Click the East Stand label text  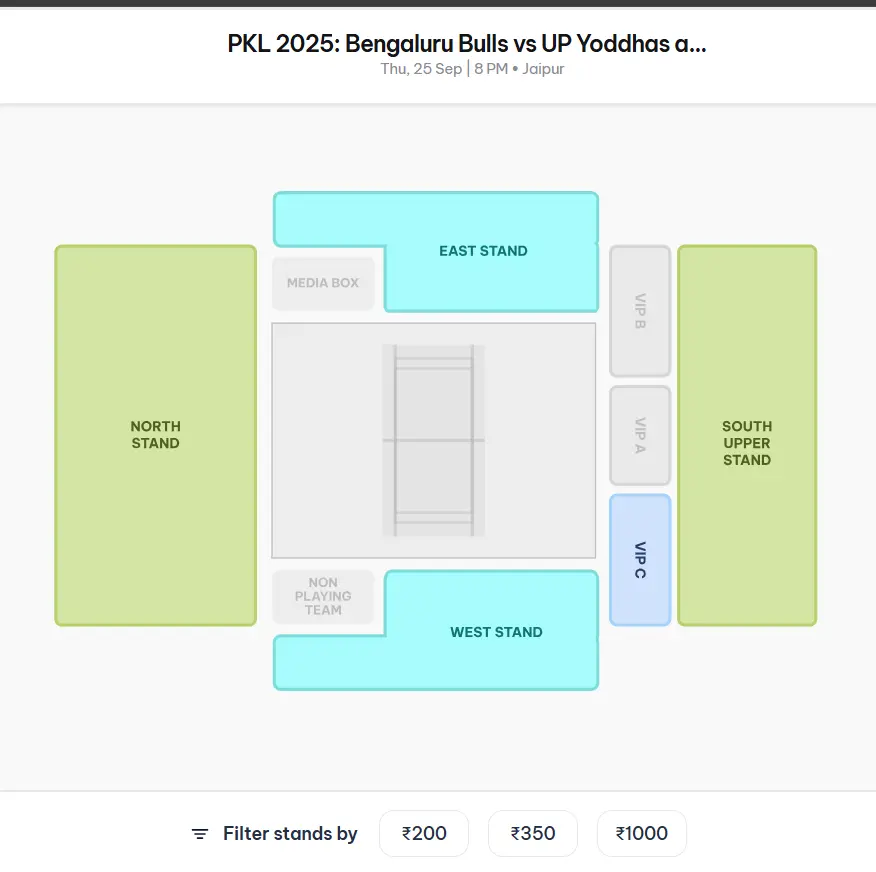coord(483,251)
